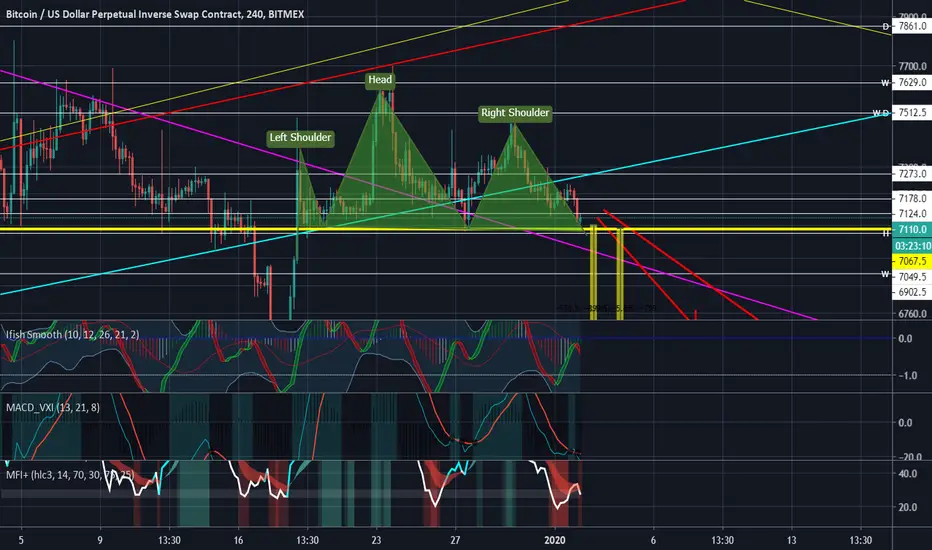
Task: Click the 40.0 value on MFI scale
Action: pyautogui.click(x=907, y=474)
